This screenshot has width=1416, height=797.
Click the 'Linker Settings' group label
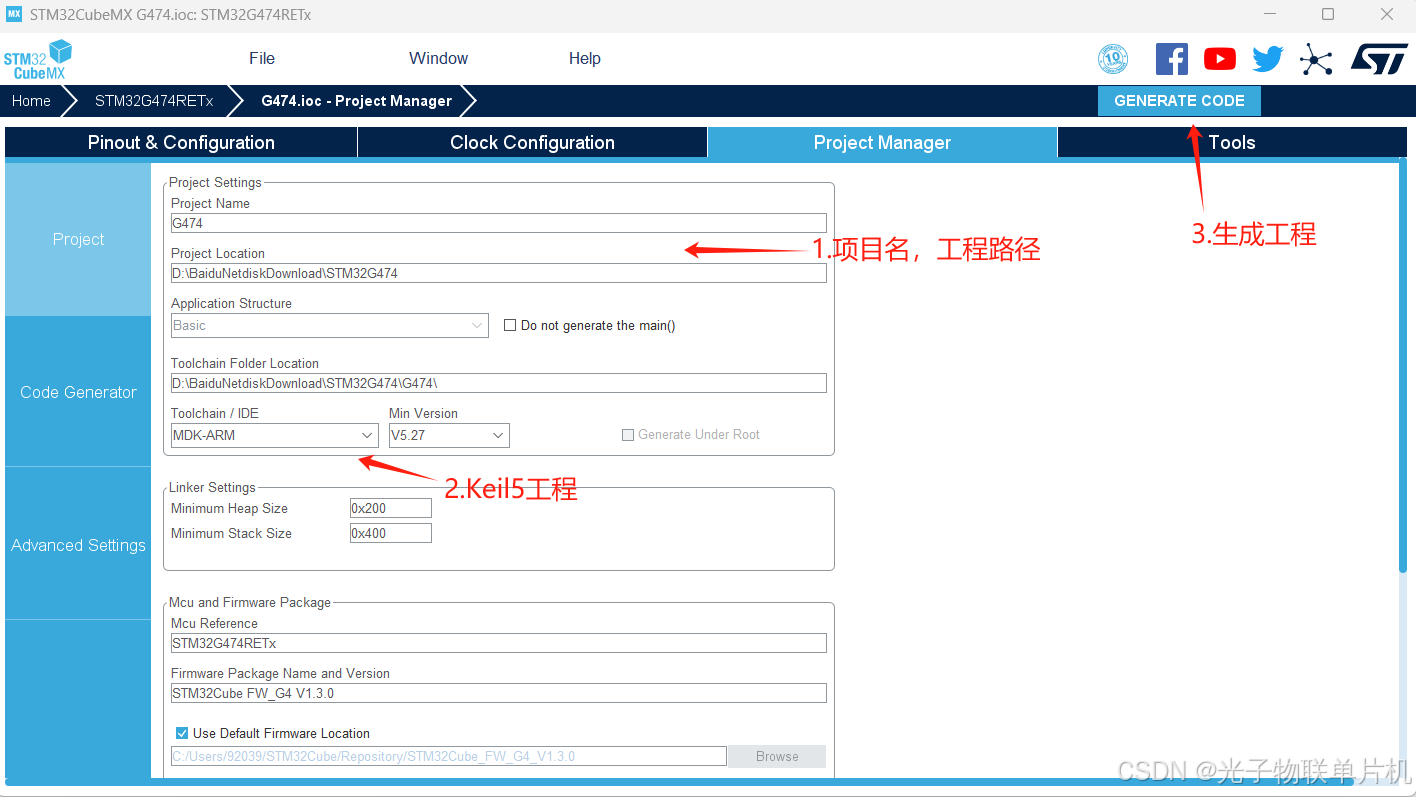pos(212,487)
